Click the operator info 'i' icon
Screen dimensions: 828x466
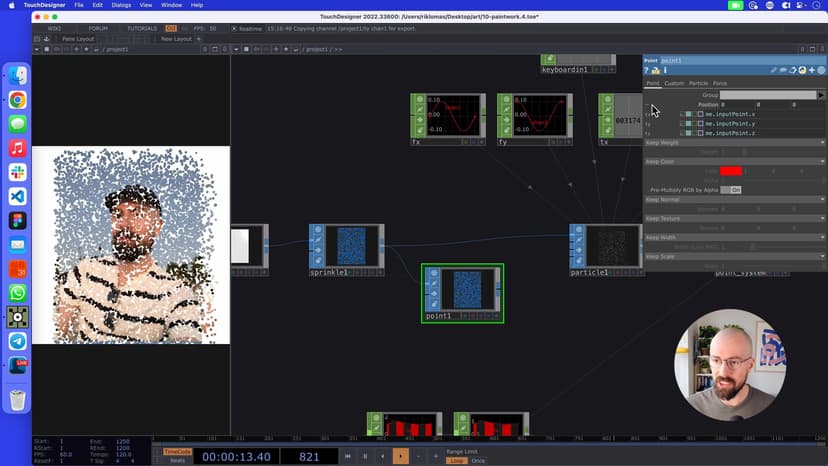click(x=665, y=70)
